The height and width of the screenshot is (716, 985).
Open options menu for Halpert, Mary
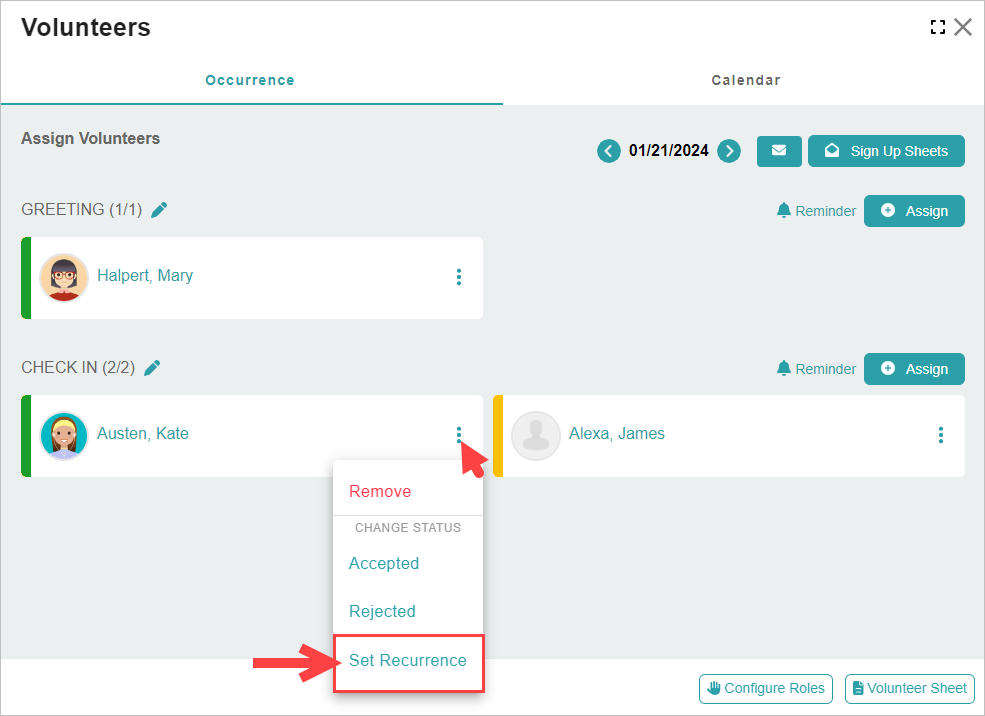click(x=459, y=277)
